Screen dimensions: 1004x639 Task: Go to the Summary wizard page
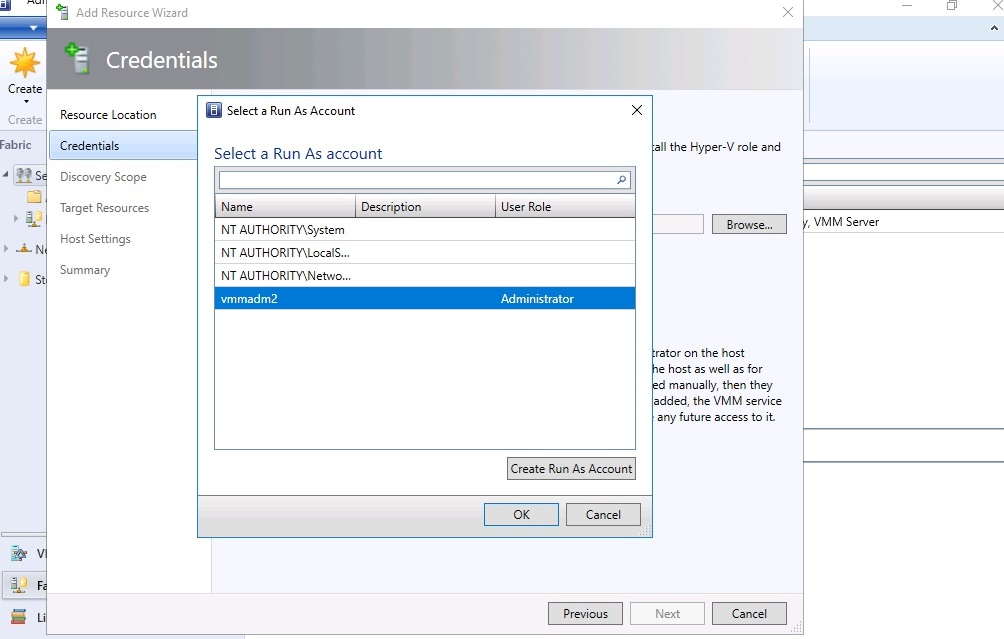pyautogui.click(x=85, y=269)
